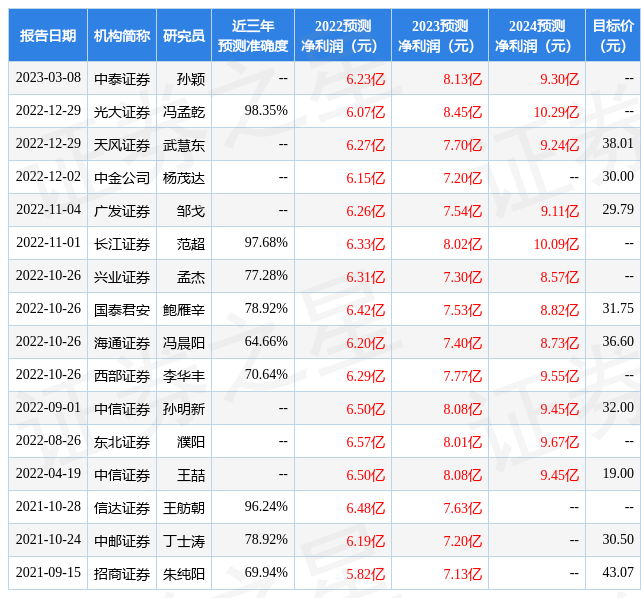Click researcher 孙颖
Viewport: 641px width, 598px height.
click(191, 79)
